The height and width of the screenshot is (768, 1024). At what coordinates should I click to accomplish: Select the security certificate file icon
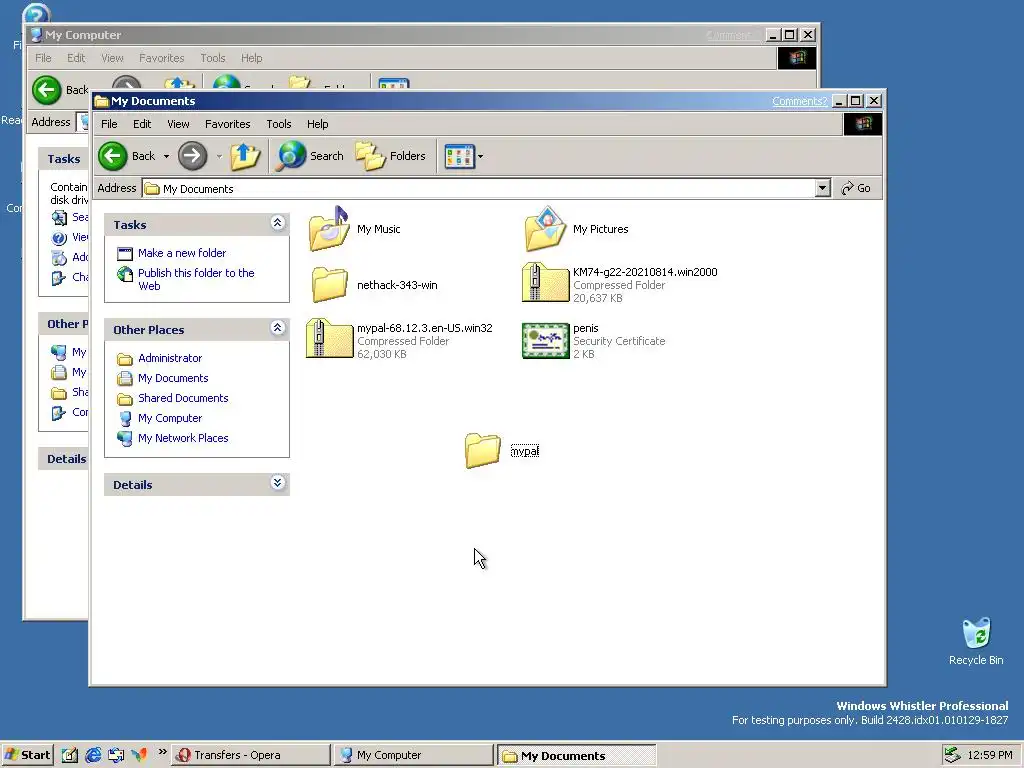point(545,340)
